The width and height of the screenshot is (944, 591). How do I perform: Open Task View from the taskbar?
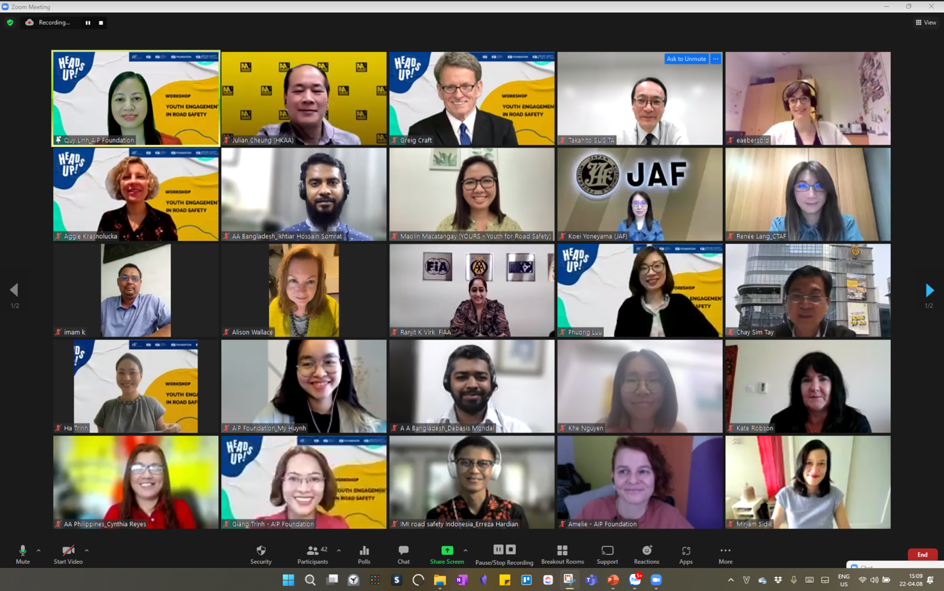(332, 580)
